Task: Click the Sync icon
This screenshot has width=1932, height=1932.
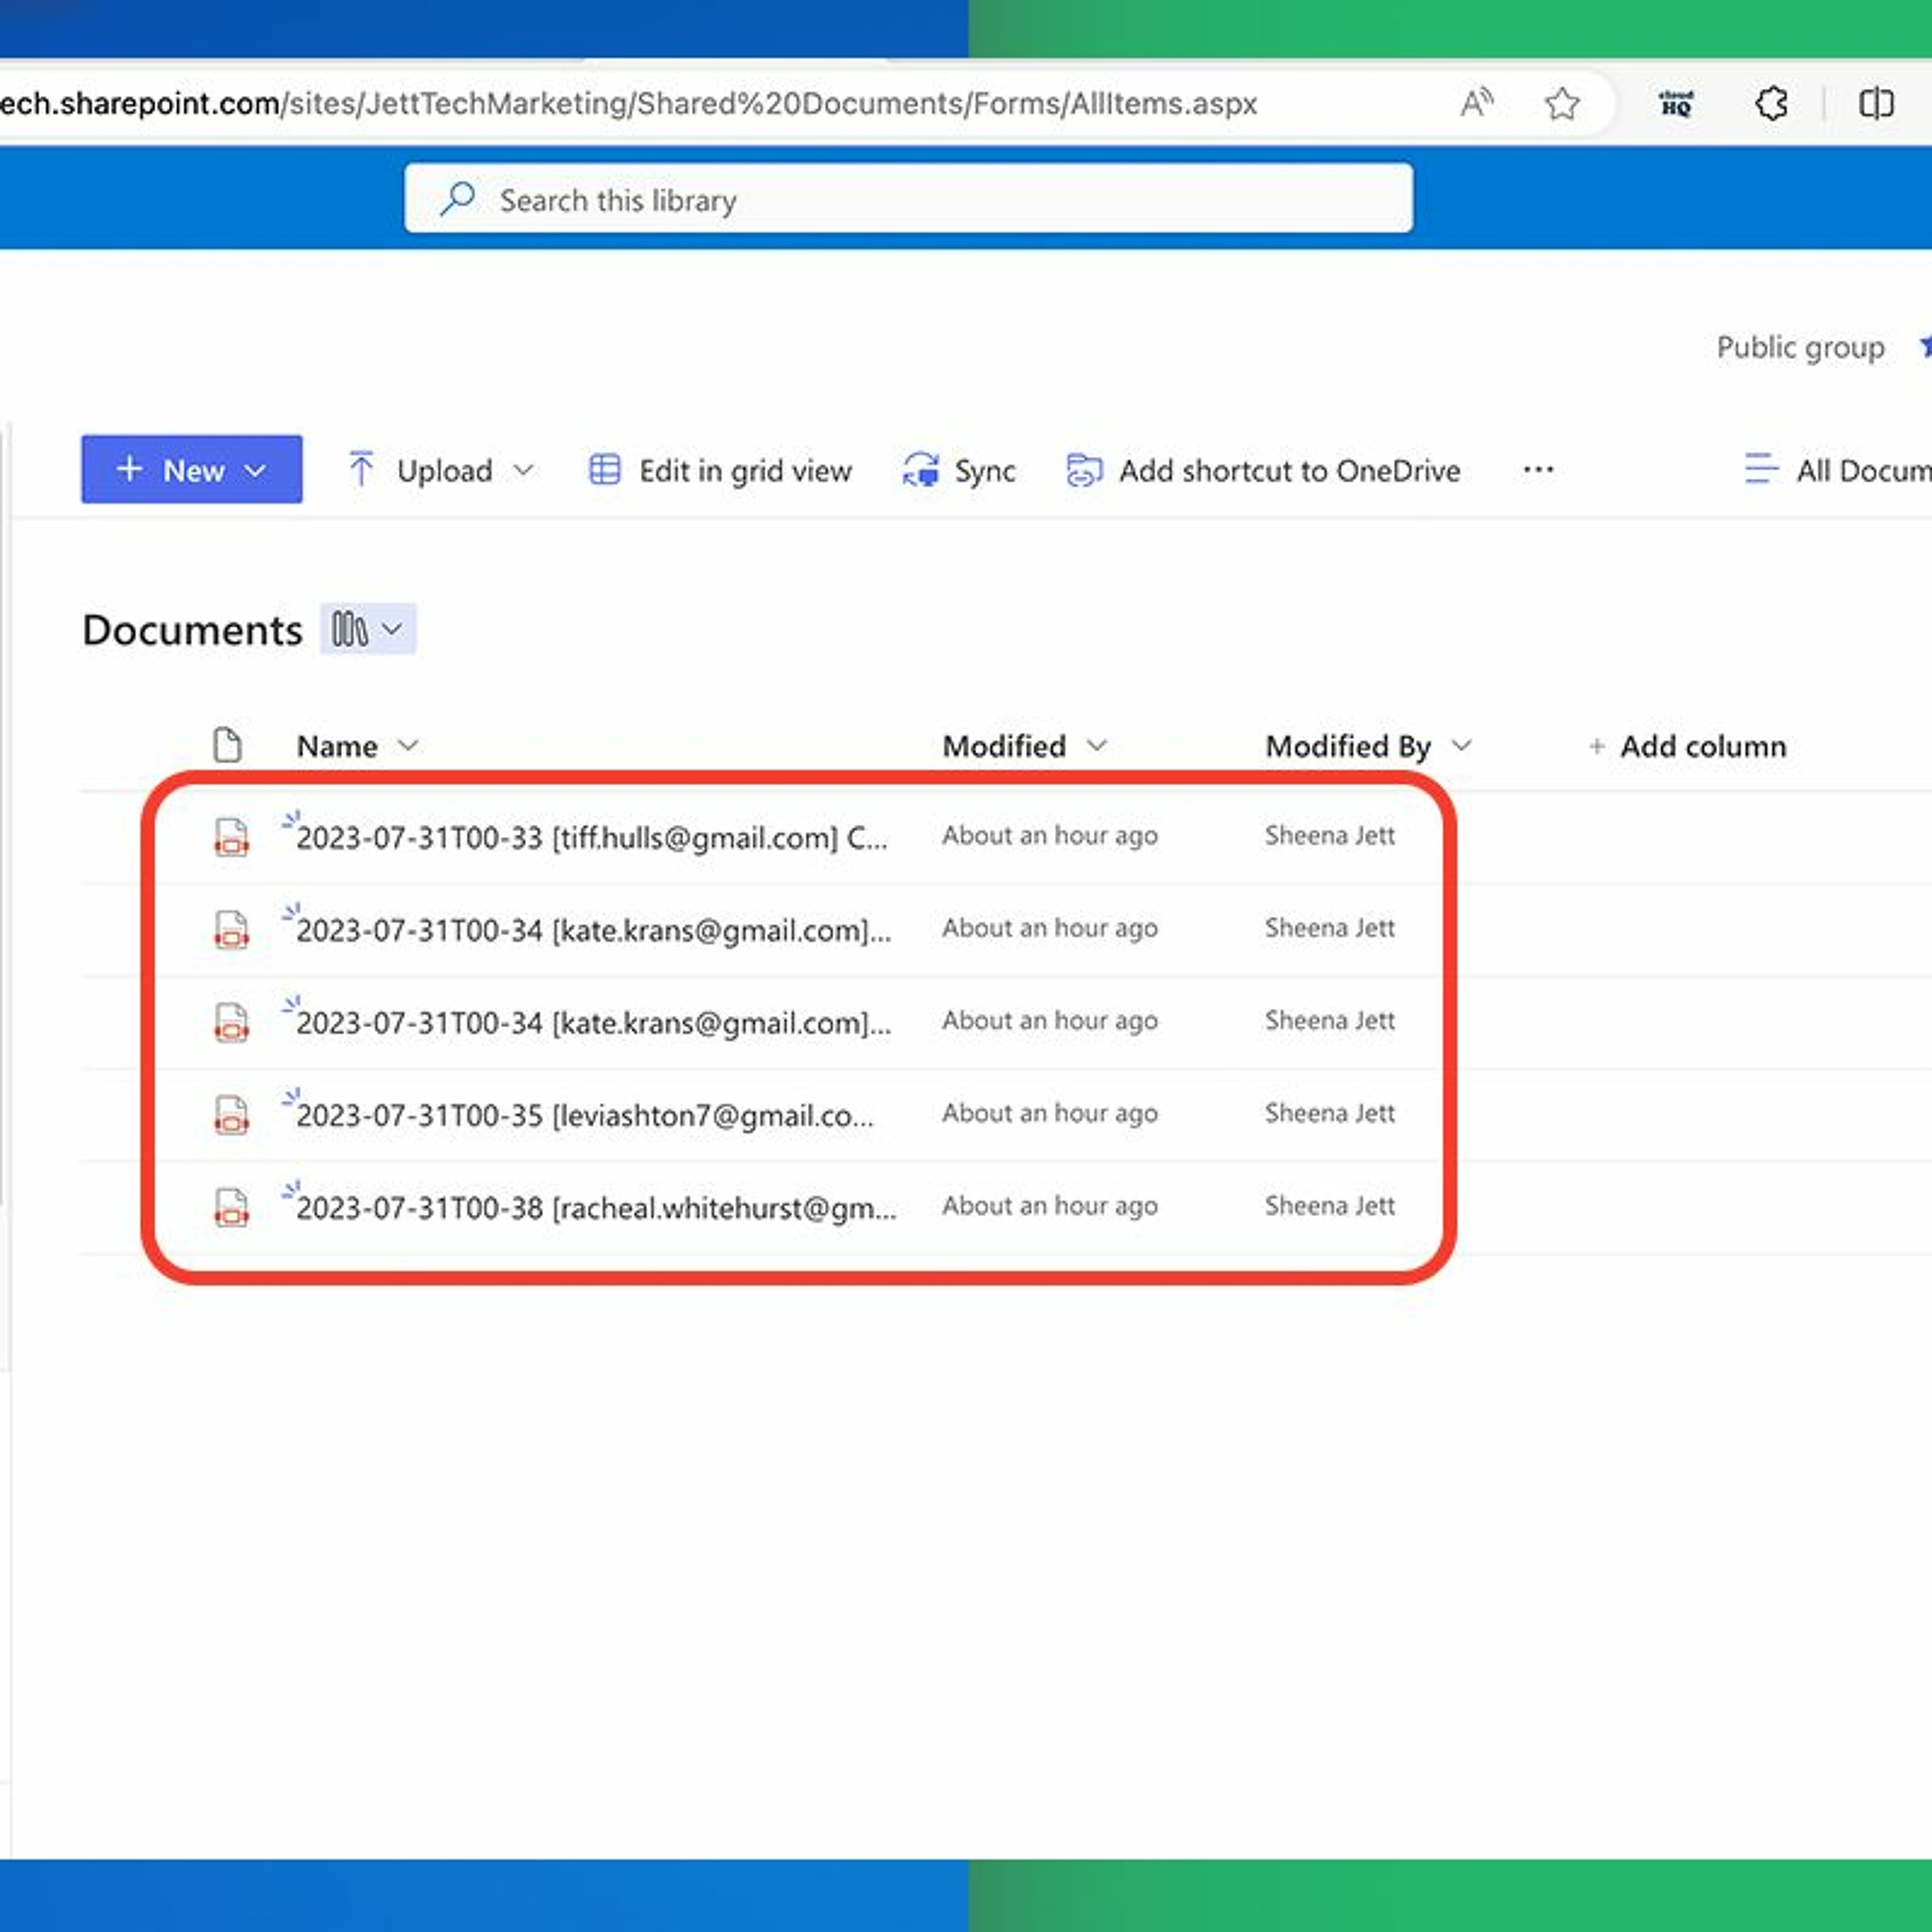Action: (x=921, y=469)
